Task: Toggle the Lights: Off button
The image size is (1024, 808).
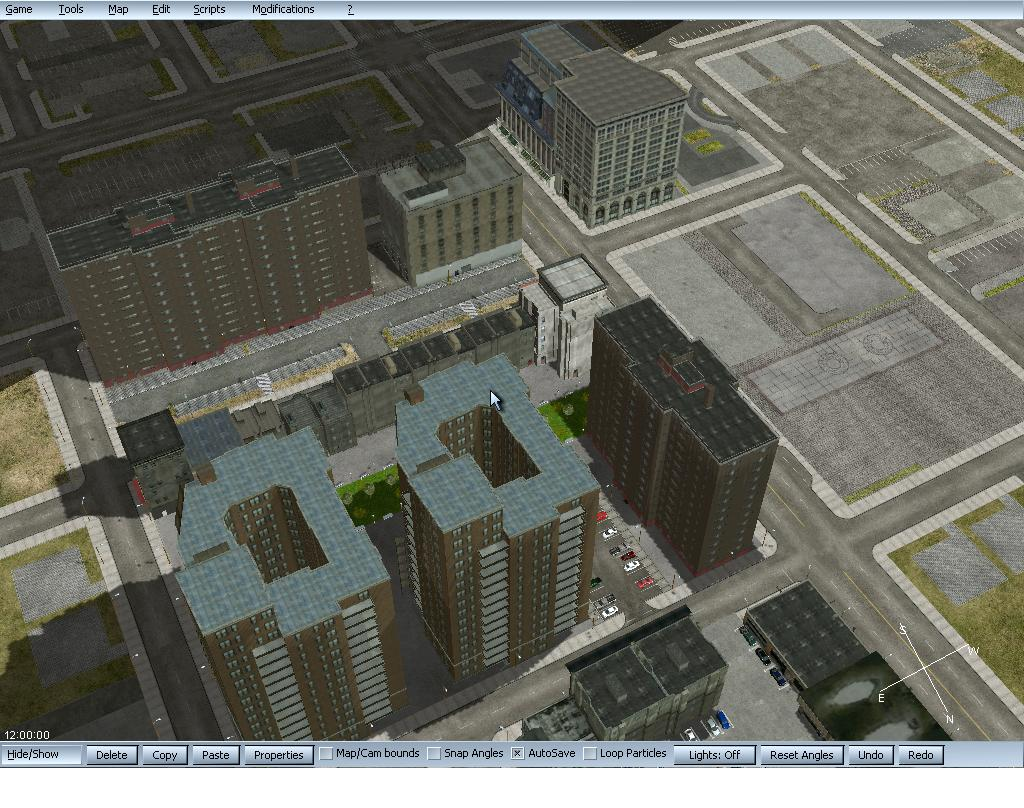Action: tap(714, 755)
